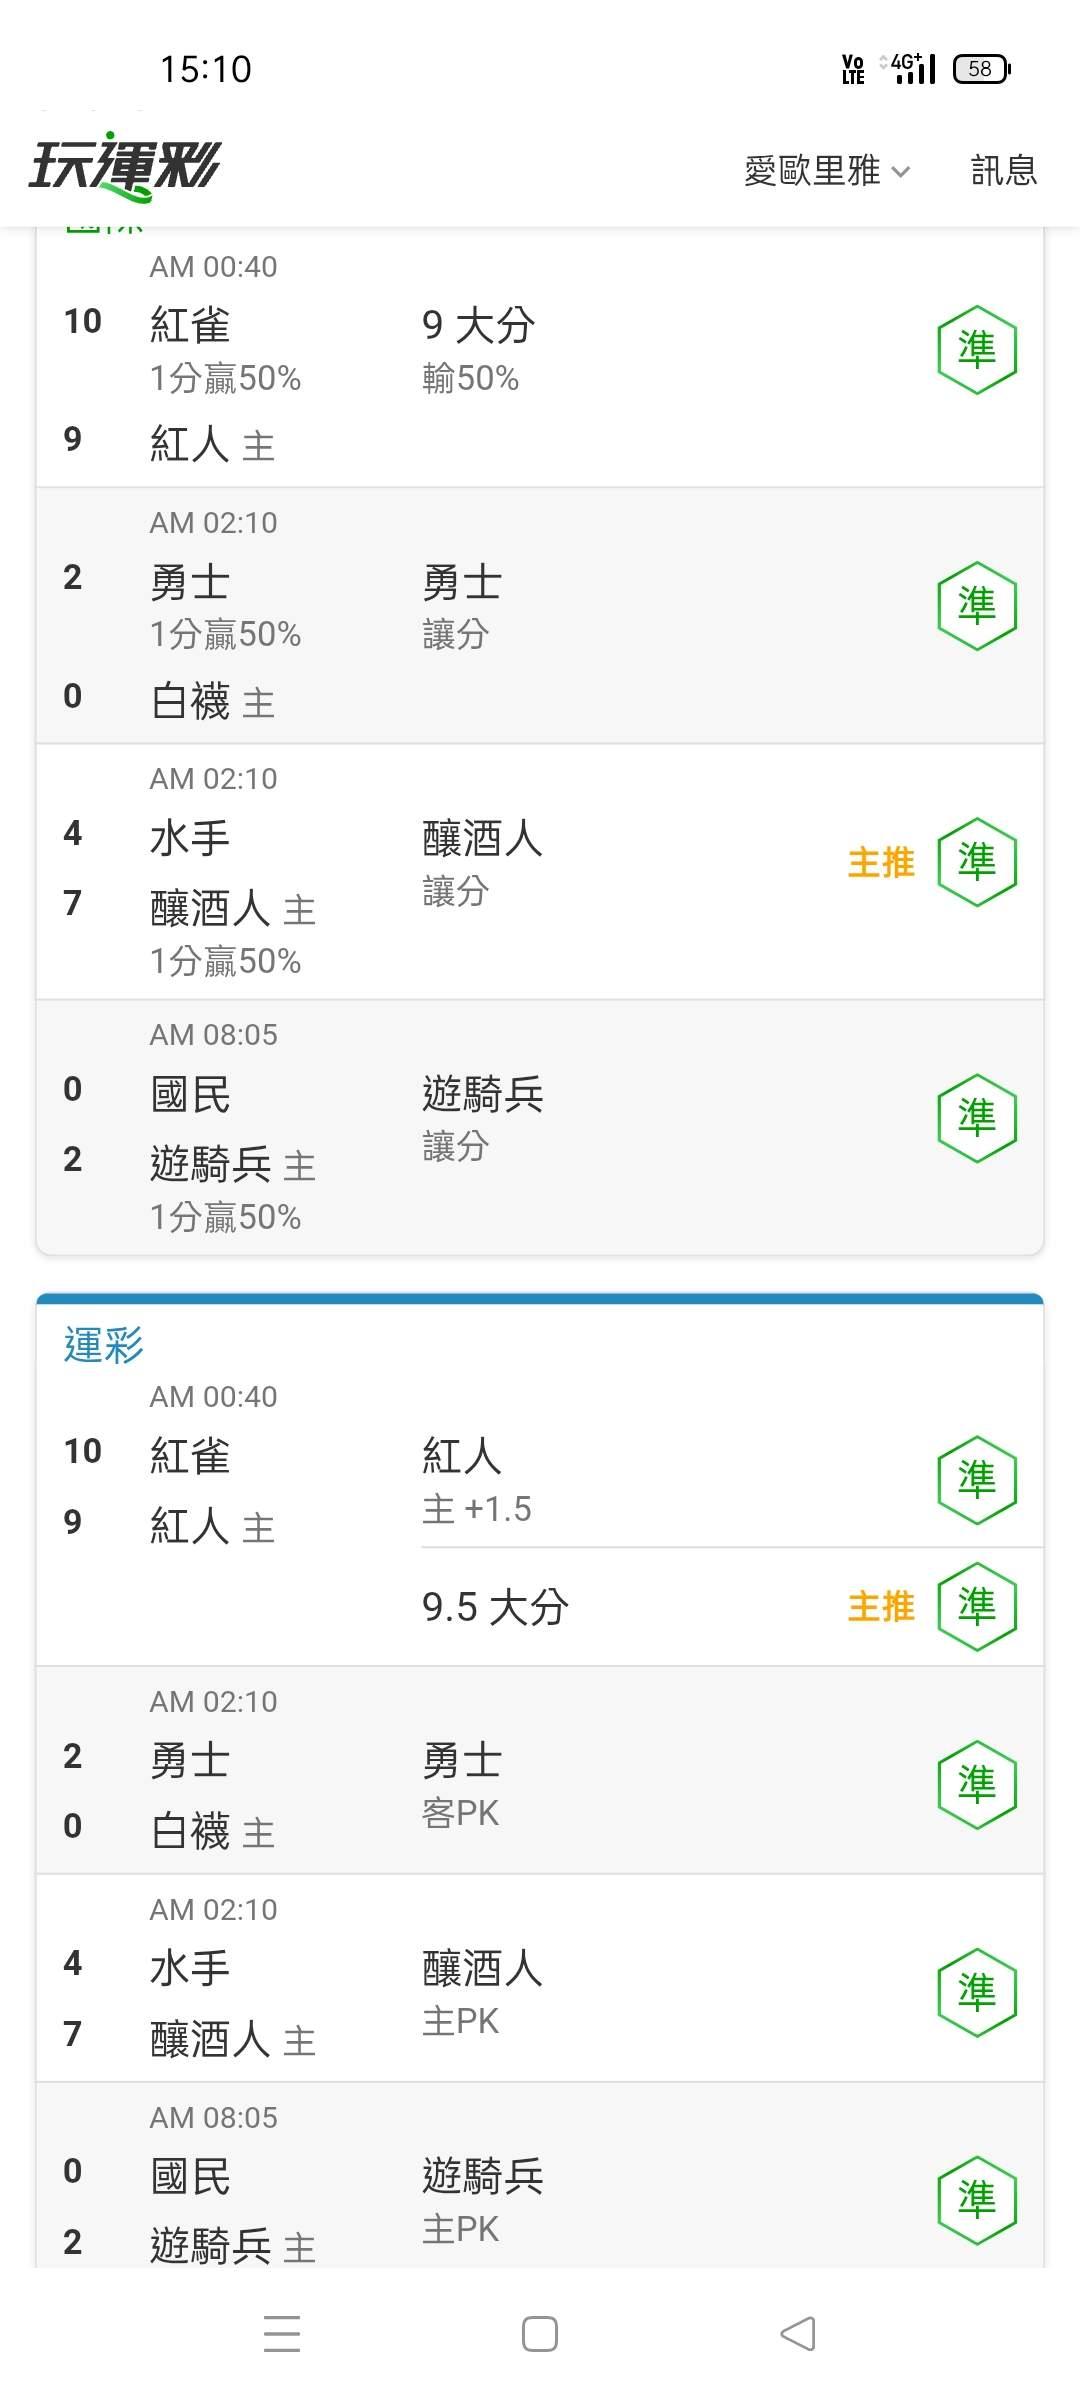Tap 準 badge beside 遊騎兵 讓分 prediction
Viewport: 1080px width, 2400px height.
tap(977, 1118)
